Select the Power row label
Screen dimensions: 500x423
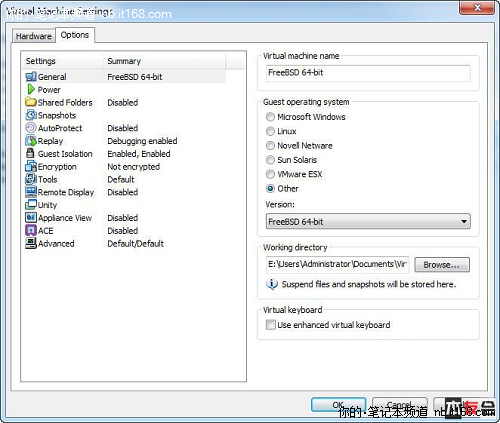click(49, 90)
